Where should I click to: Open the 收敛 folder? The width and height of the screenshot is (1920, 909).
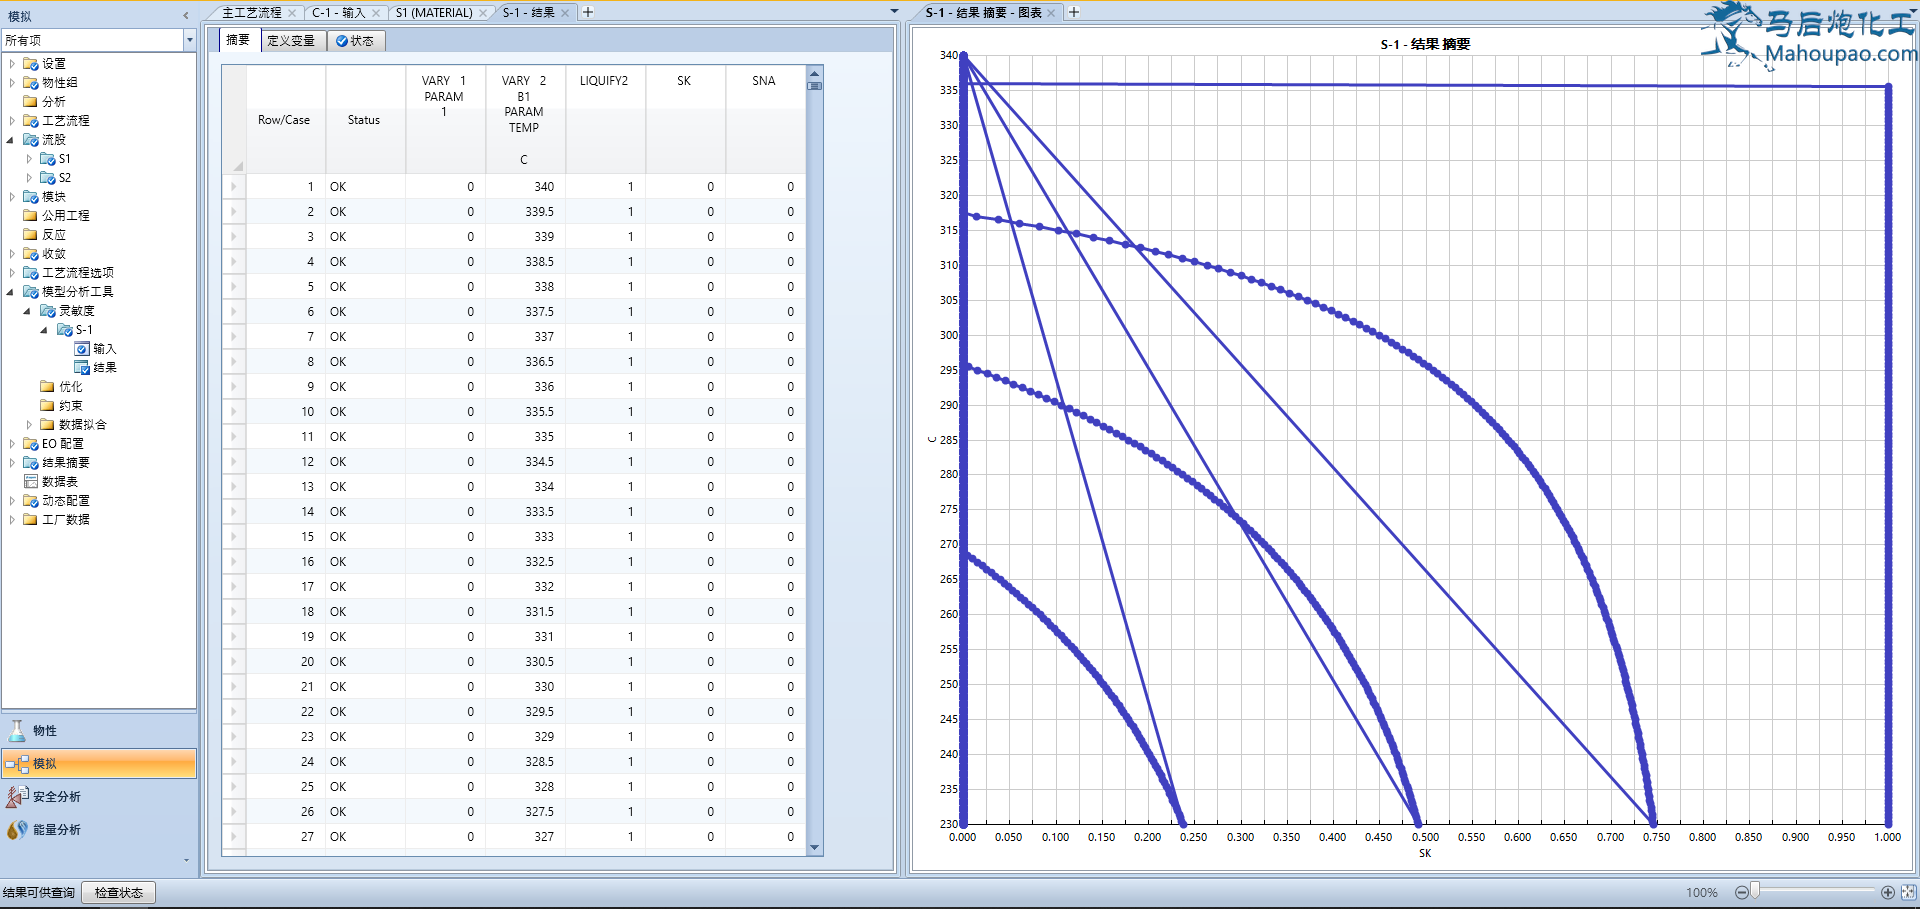click(53, 253)
